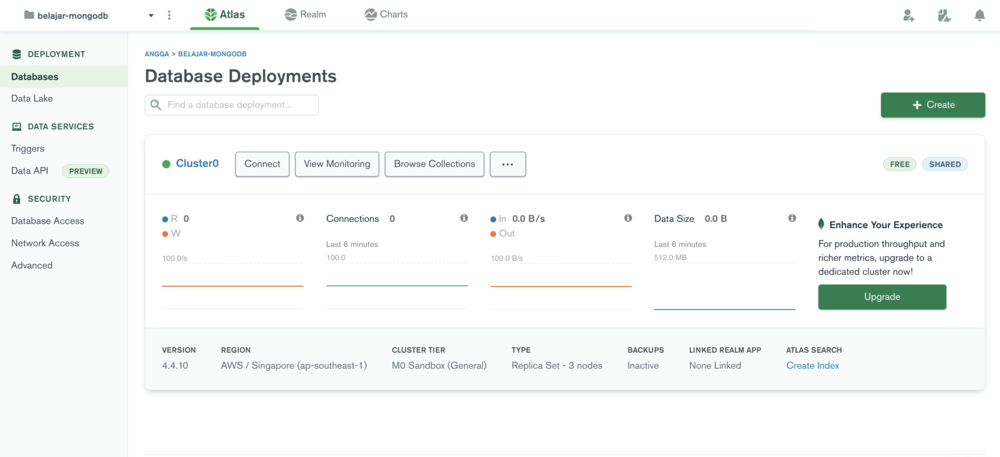Screen dimensions: 1000x457
Task: Click the Security section lock icon
Action: coord(17,199)
